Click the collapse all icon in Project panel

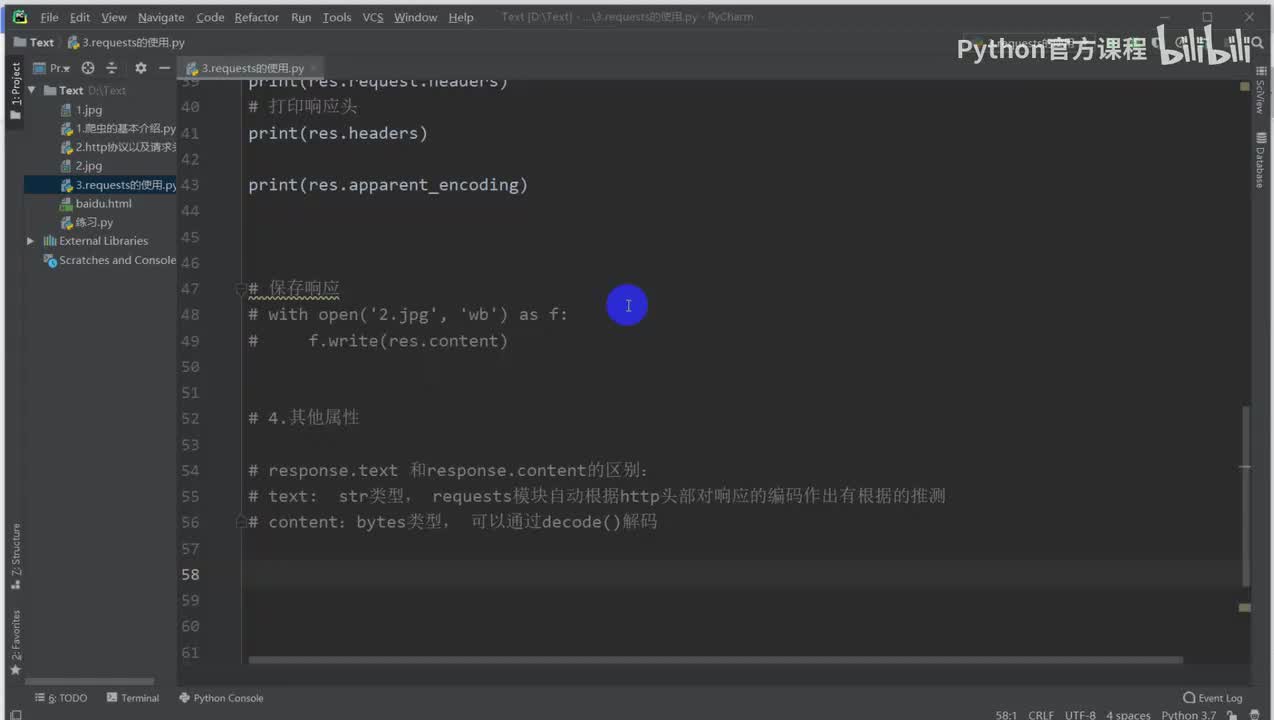point(112,68)
